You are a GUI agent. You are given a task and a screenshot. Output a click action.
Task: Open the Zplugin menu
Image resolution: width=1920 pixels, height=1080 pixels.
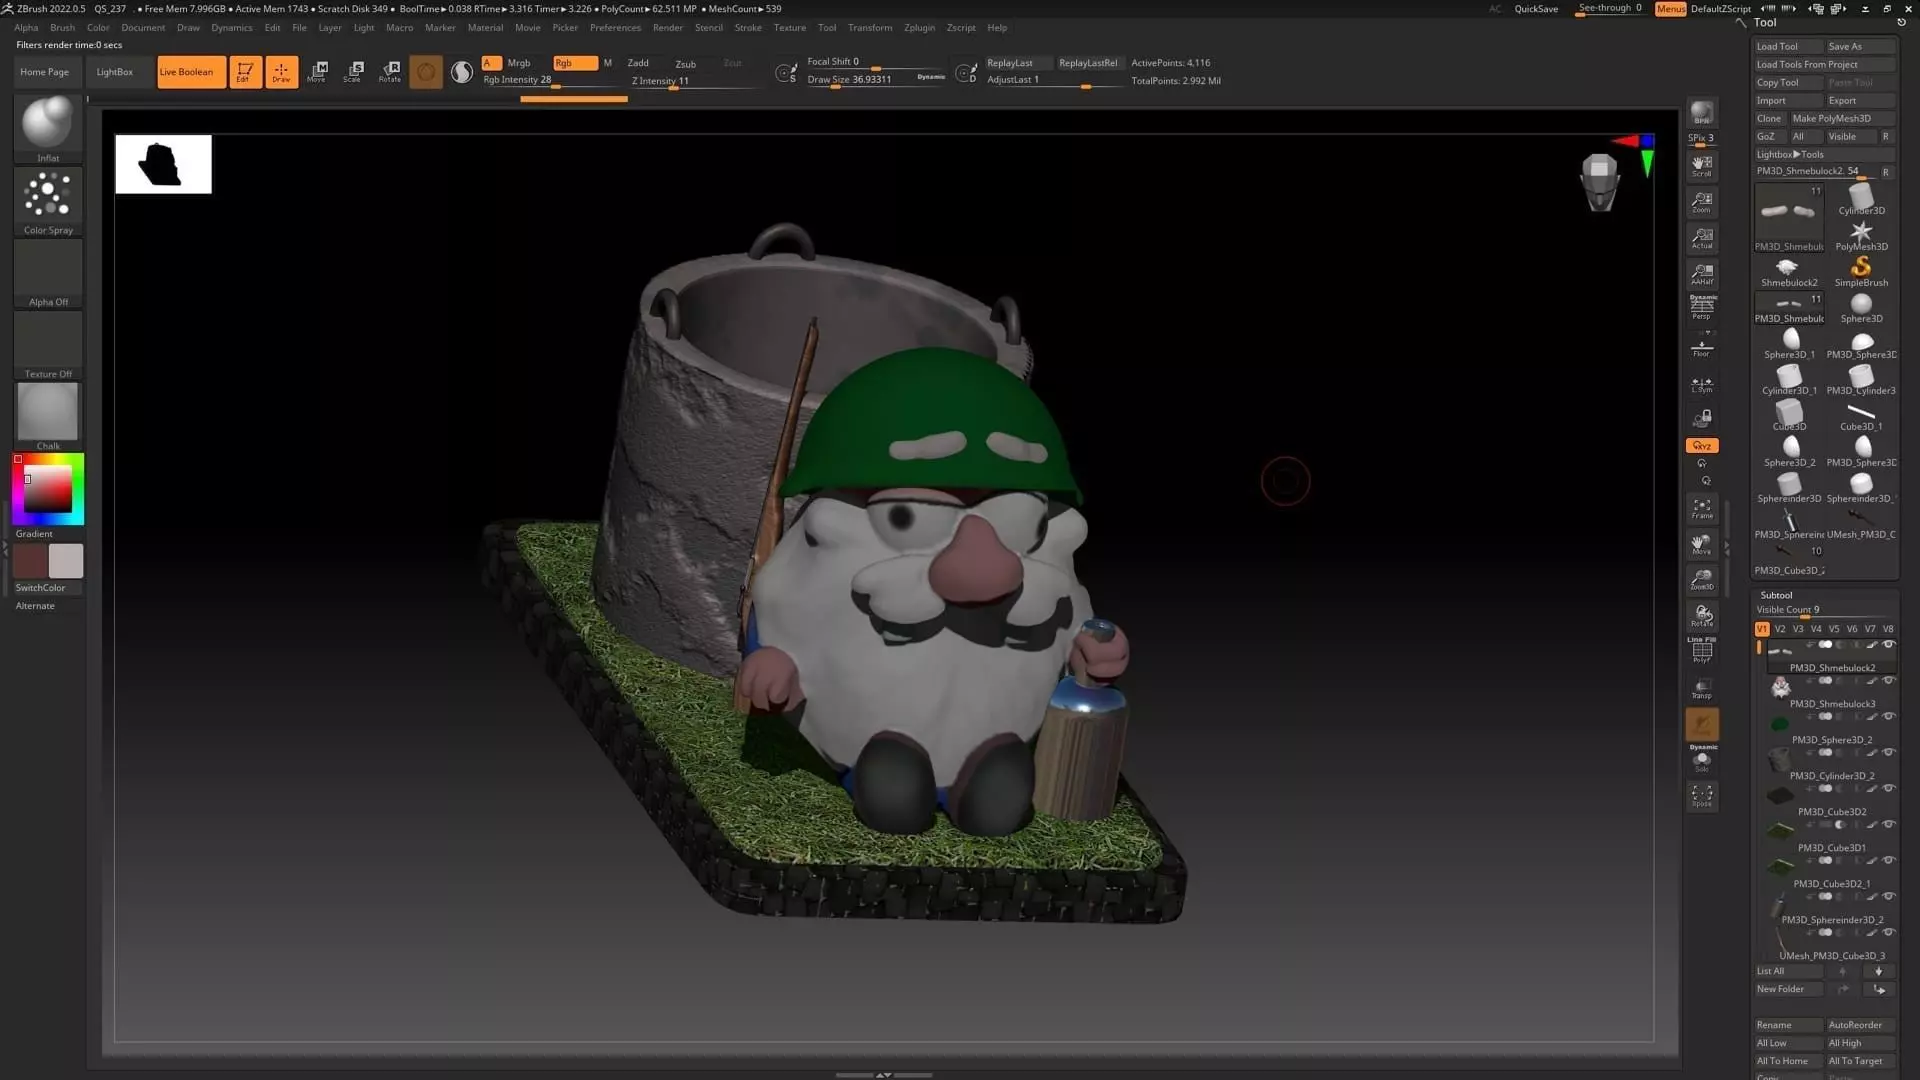click(919, 28)
